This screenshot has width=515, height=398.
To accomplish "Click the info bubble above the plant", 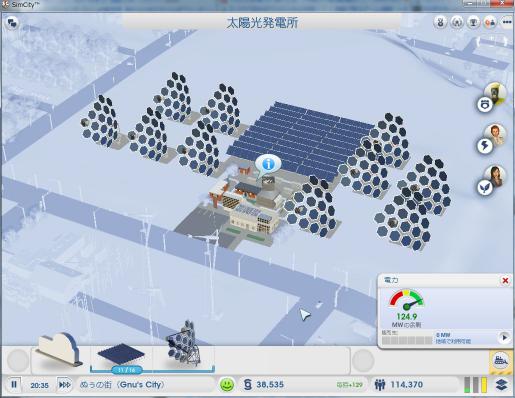I will pos(268,164).
